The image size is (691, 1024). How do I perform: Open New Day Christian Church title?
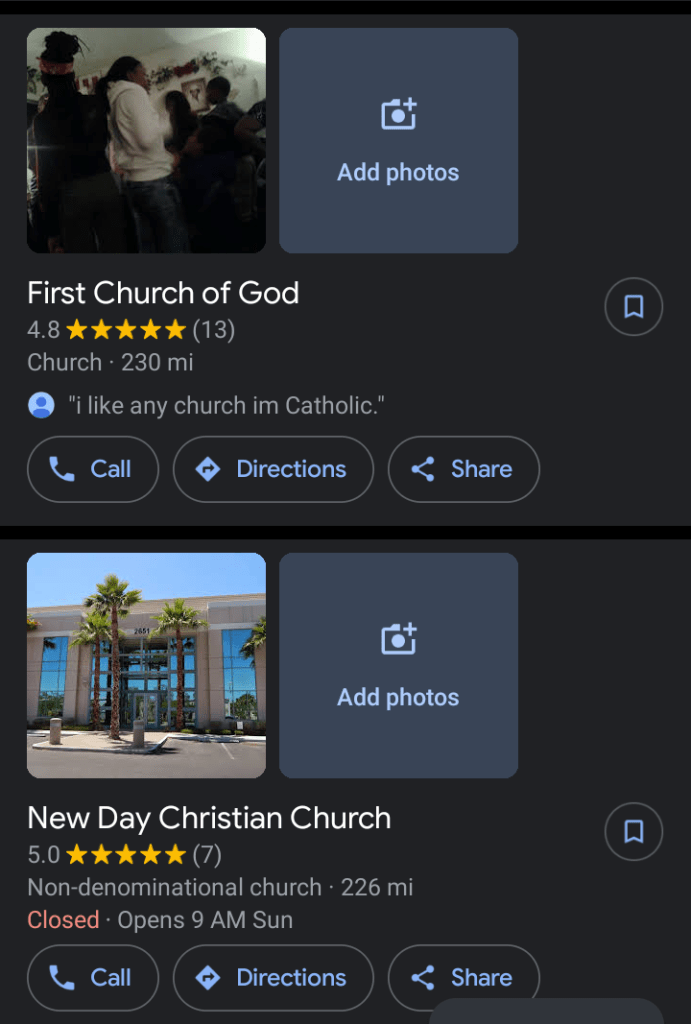pyautogui.click(x=209, y=818)
